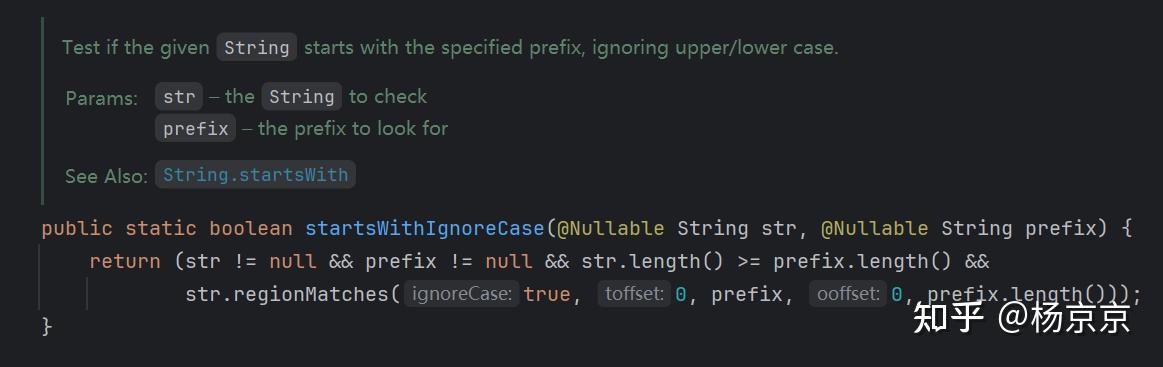Click the second @Nullable annotation before prefix
Viewport: 1163px width, 367px height.
coord(874,228)
